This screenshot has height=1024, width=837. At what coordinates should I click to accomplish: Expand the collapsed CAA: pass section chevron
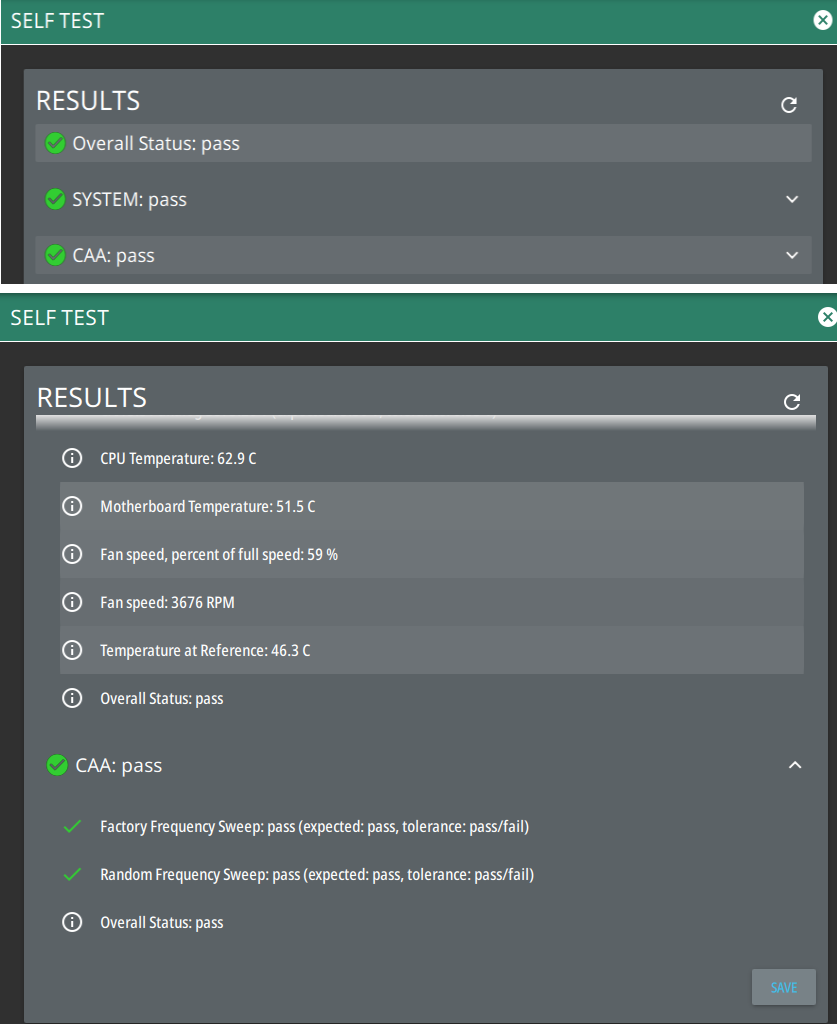(x=792, y=256)
